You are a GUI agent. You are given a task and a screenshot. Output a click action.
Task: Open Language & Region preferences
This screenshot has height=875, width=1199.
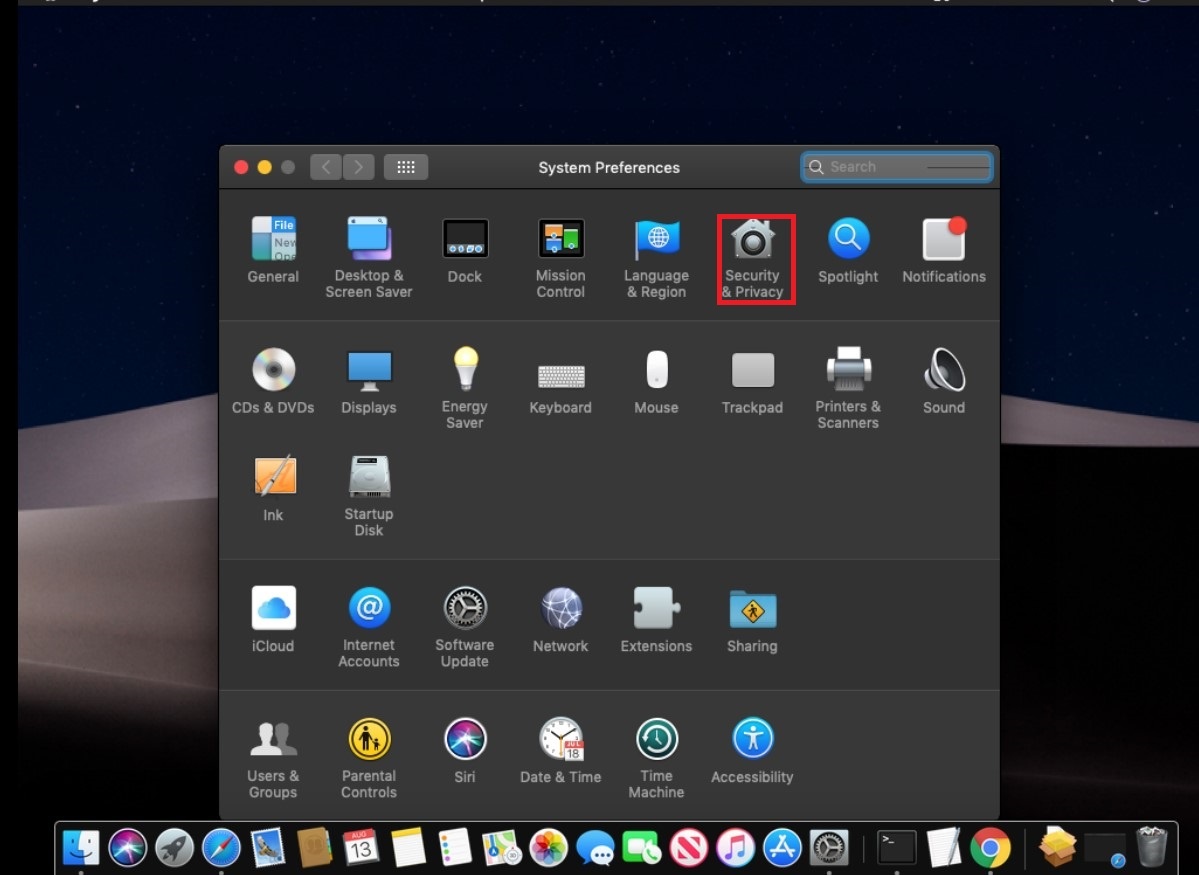click(x=656, y=258)
